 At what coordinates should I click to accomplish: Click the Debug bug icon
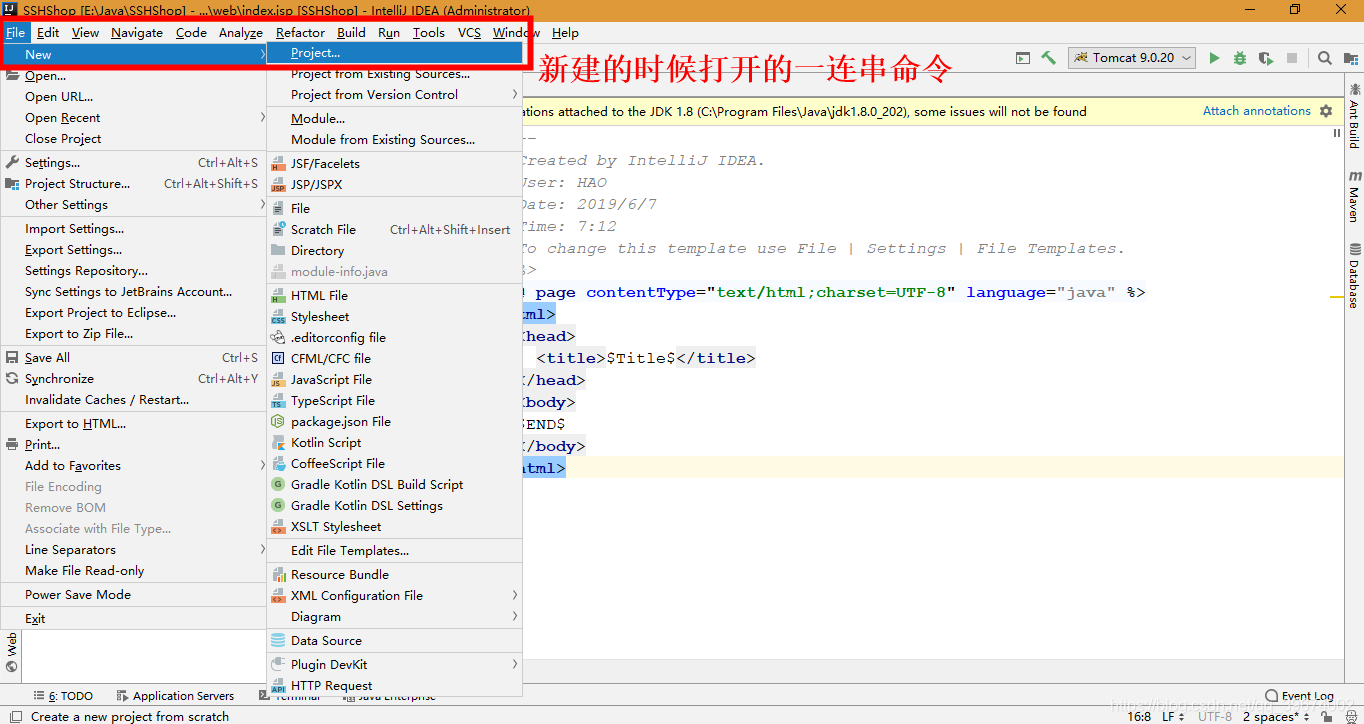(x=1240, y=58)
